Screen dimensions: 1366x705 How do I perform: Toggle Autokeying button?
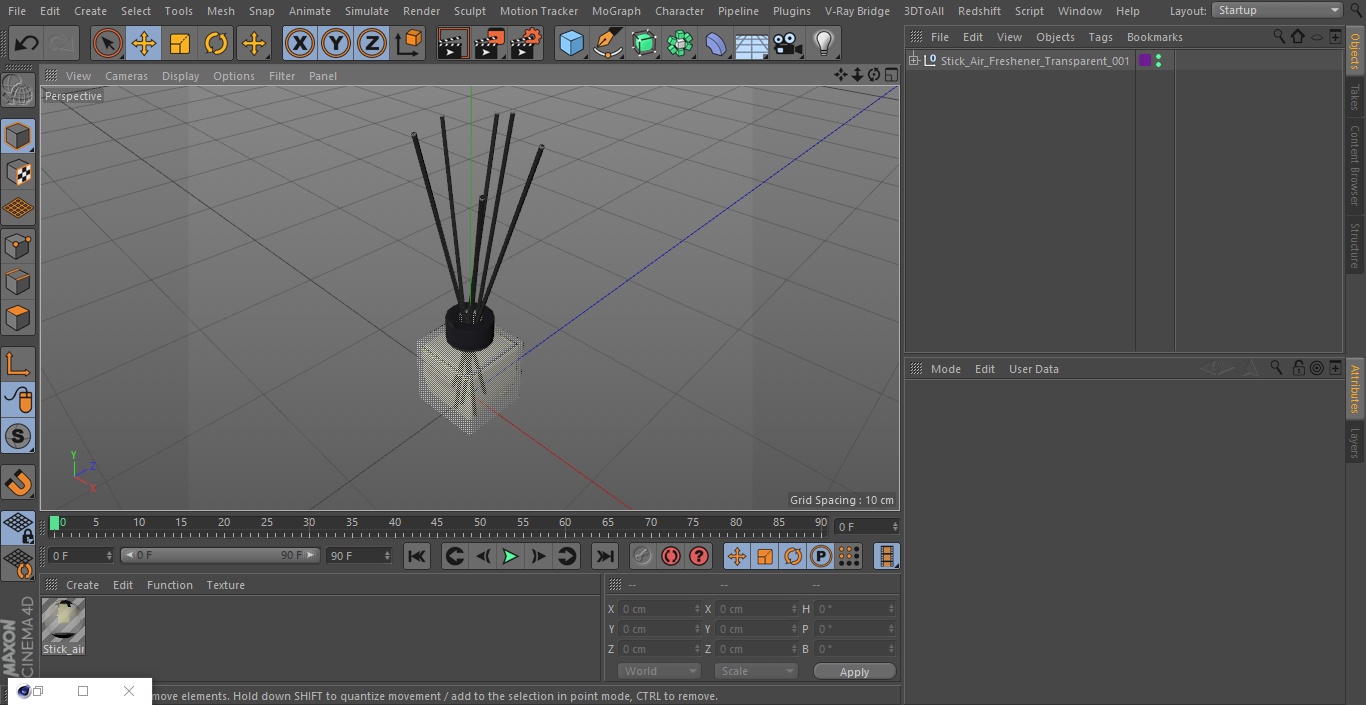coord(671,556)
